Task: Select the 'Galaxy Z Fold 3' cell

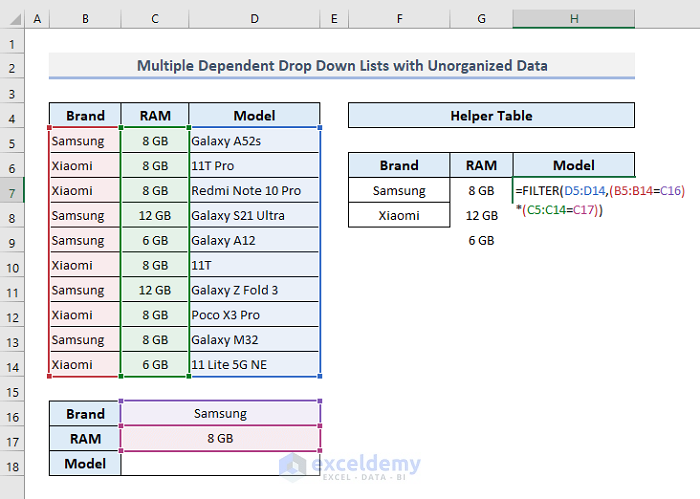Action: pos(254,290)
